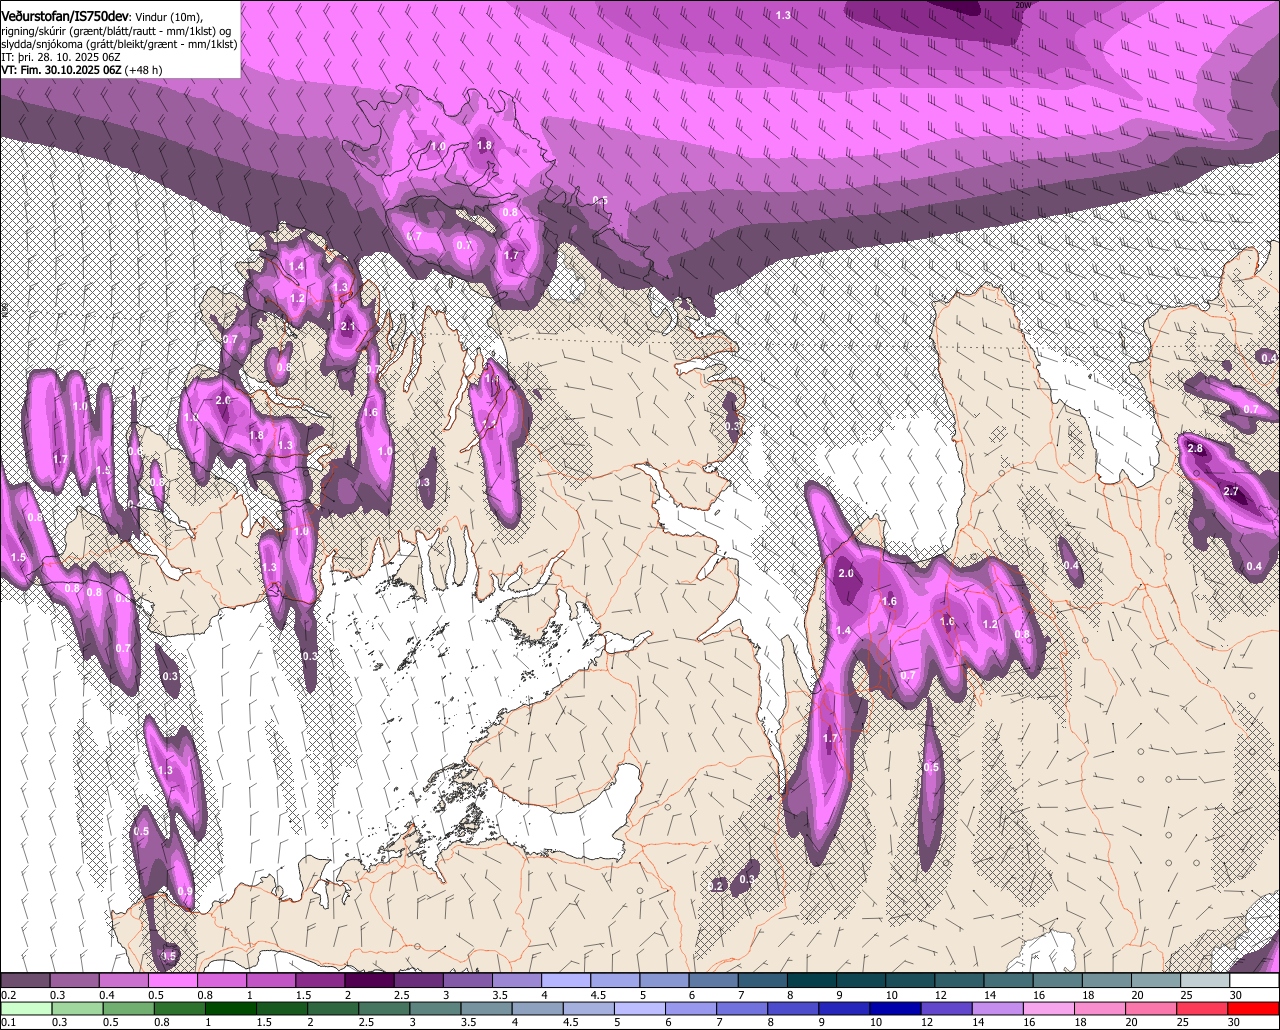Viewport: 1280px width, 1030px height.
Task: Click the 'VT: Fim. 30.10.2025 06Z' valid time
Action: point(62,70)
